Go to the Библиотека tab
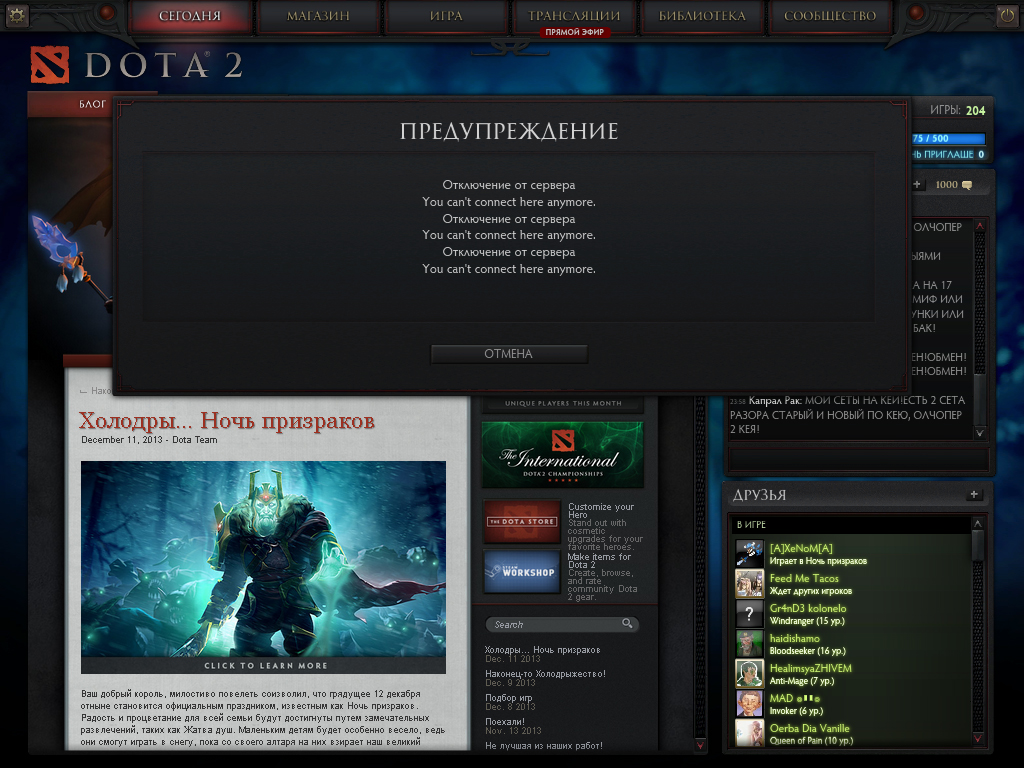This screenshot has width=1024, height=768. click(x=702, y=16)
